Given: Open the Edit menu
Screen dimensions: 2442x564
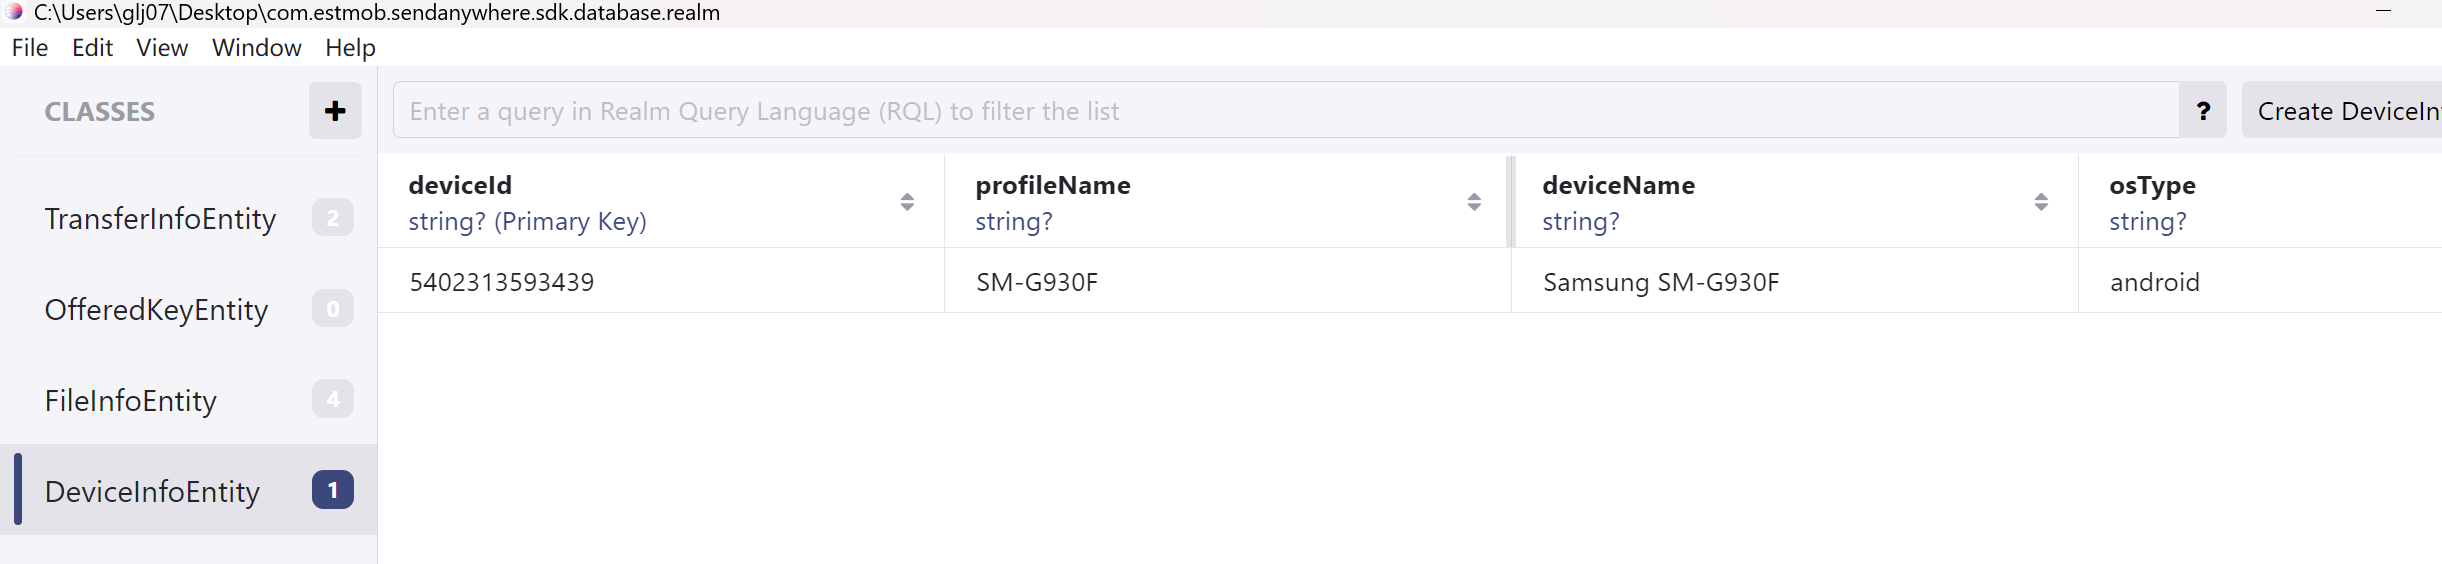Looking at the screenshot, I should click(92, 48).
